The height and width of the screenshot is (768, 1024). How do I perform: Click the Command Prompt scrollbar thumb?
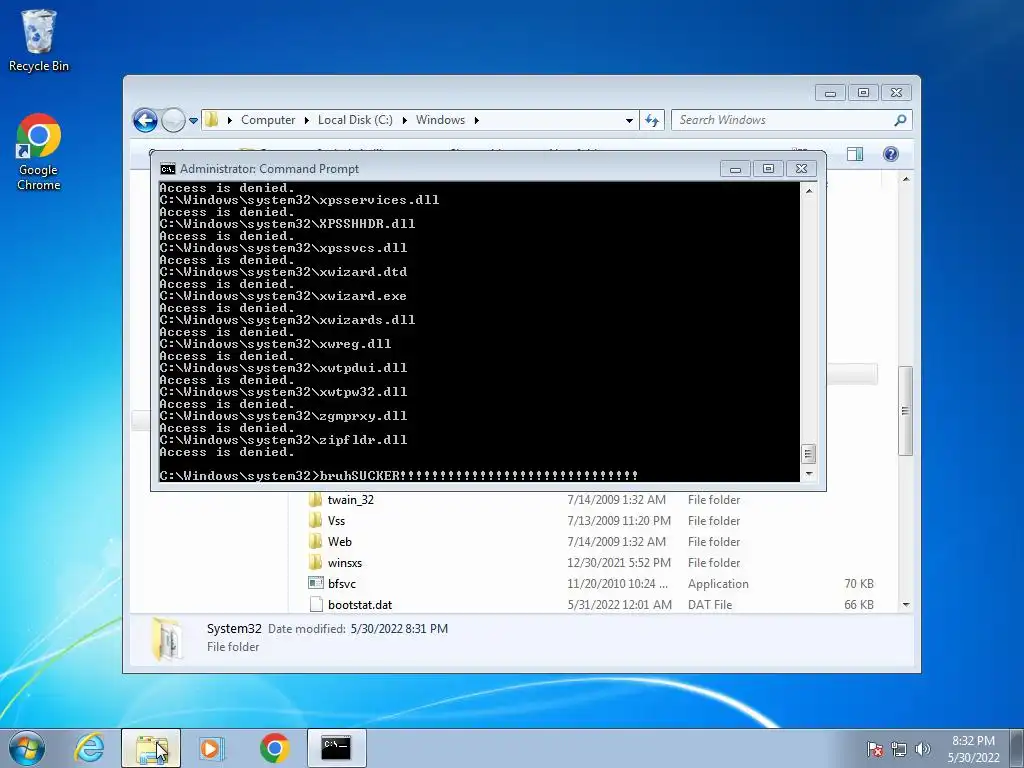pos(808,453)
